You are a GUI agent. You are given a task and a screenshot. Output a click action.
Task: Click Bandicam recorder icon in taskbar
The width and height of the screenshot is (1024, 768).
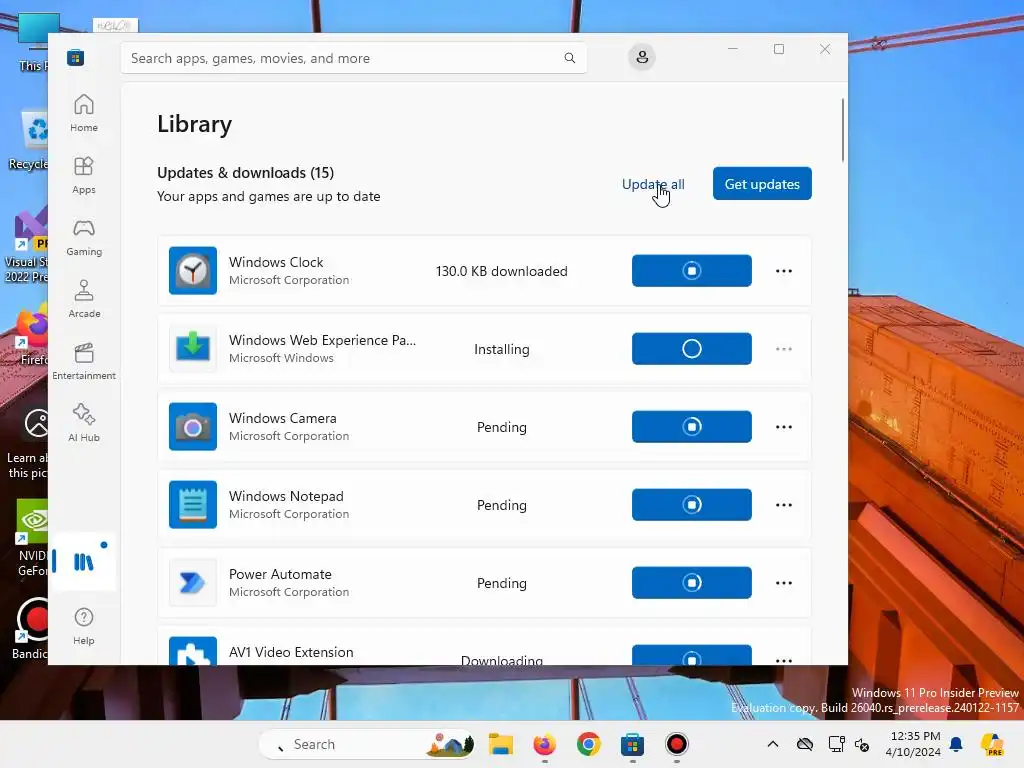point(677,744)
